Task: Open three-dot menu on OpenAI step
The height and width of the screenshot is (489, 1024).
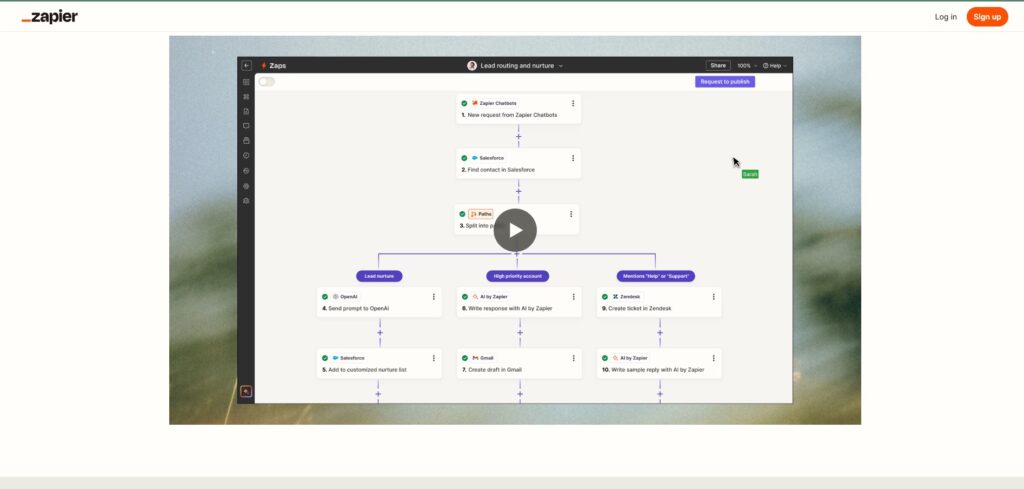Action: click(x=434, y=296)
